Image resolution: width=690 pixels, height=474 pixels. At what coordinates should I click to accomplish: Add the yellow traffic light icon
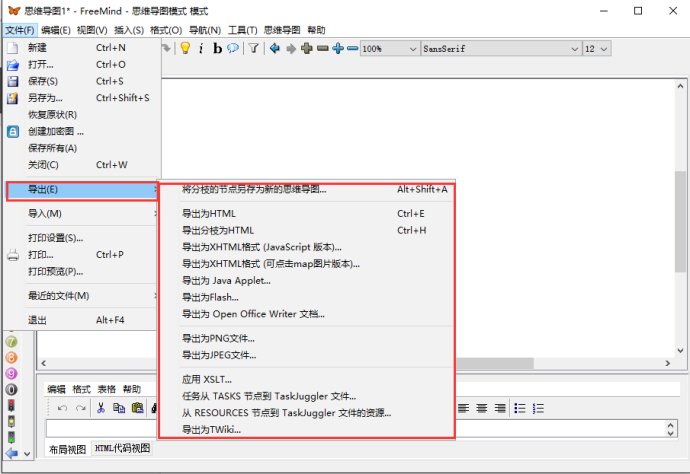11,421
